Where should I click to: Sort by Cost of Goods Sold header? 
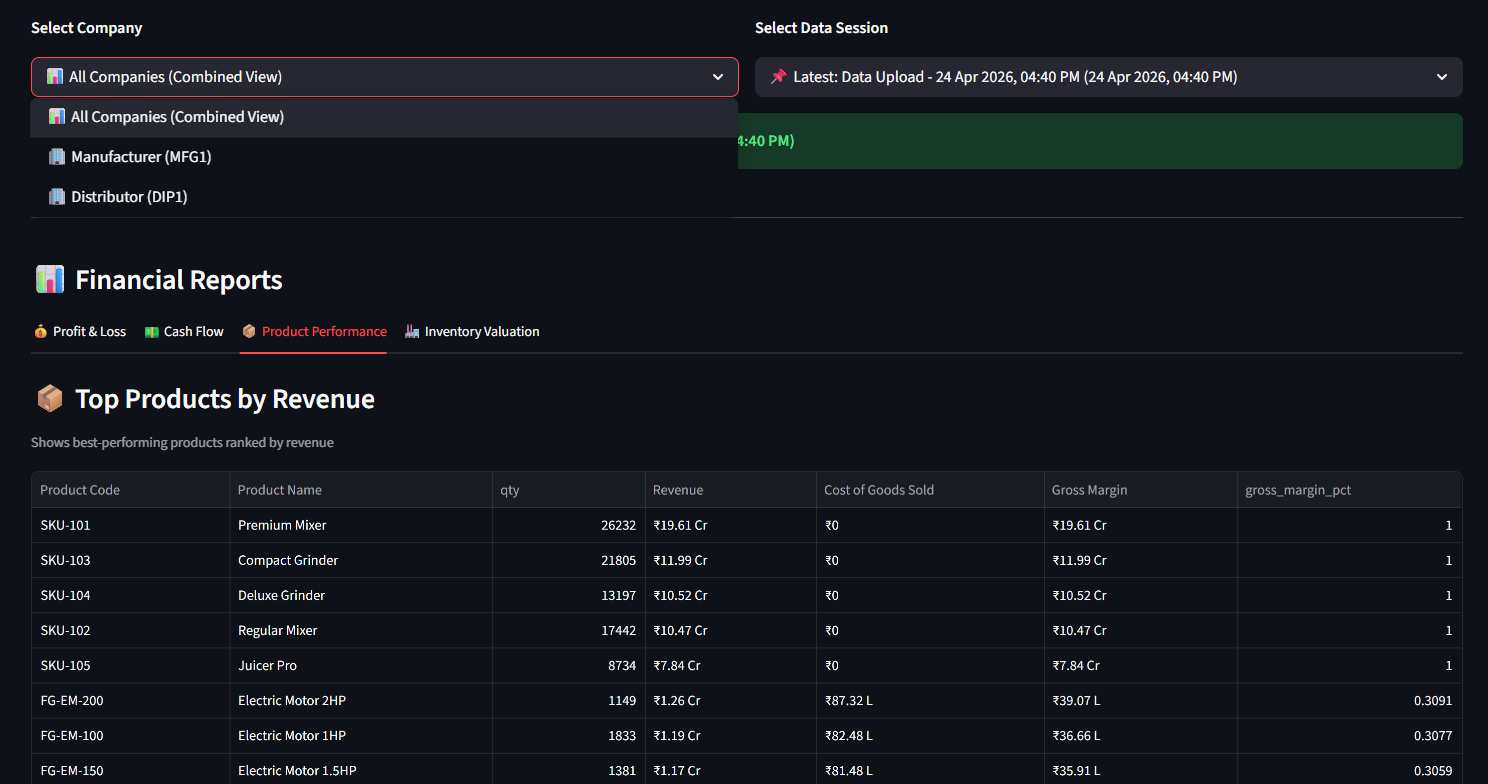pyautogui.click(x=930, y=490)
